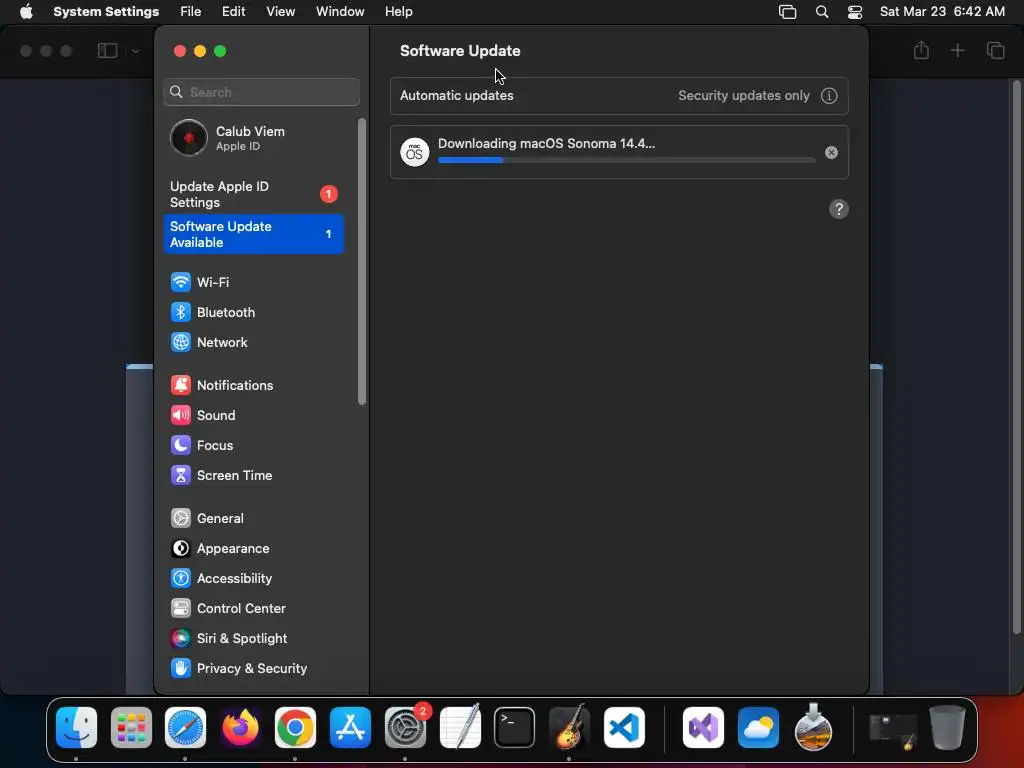The width and height of the screenshot is (1024, 768).
Task: Click the date and time in the menu bar
Action: pos(942,12)
